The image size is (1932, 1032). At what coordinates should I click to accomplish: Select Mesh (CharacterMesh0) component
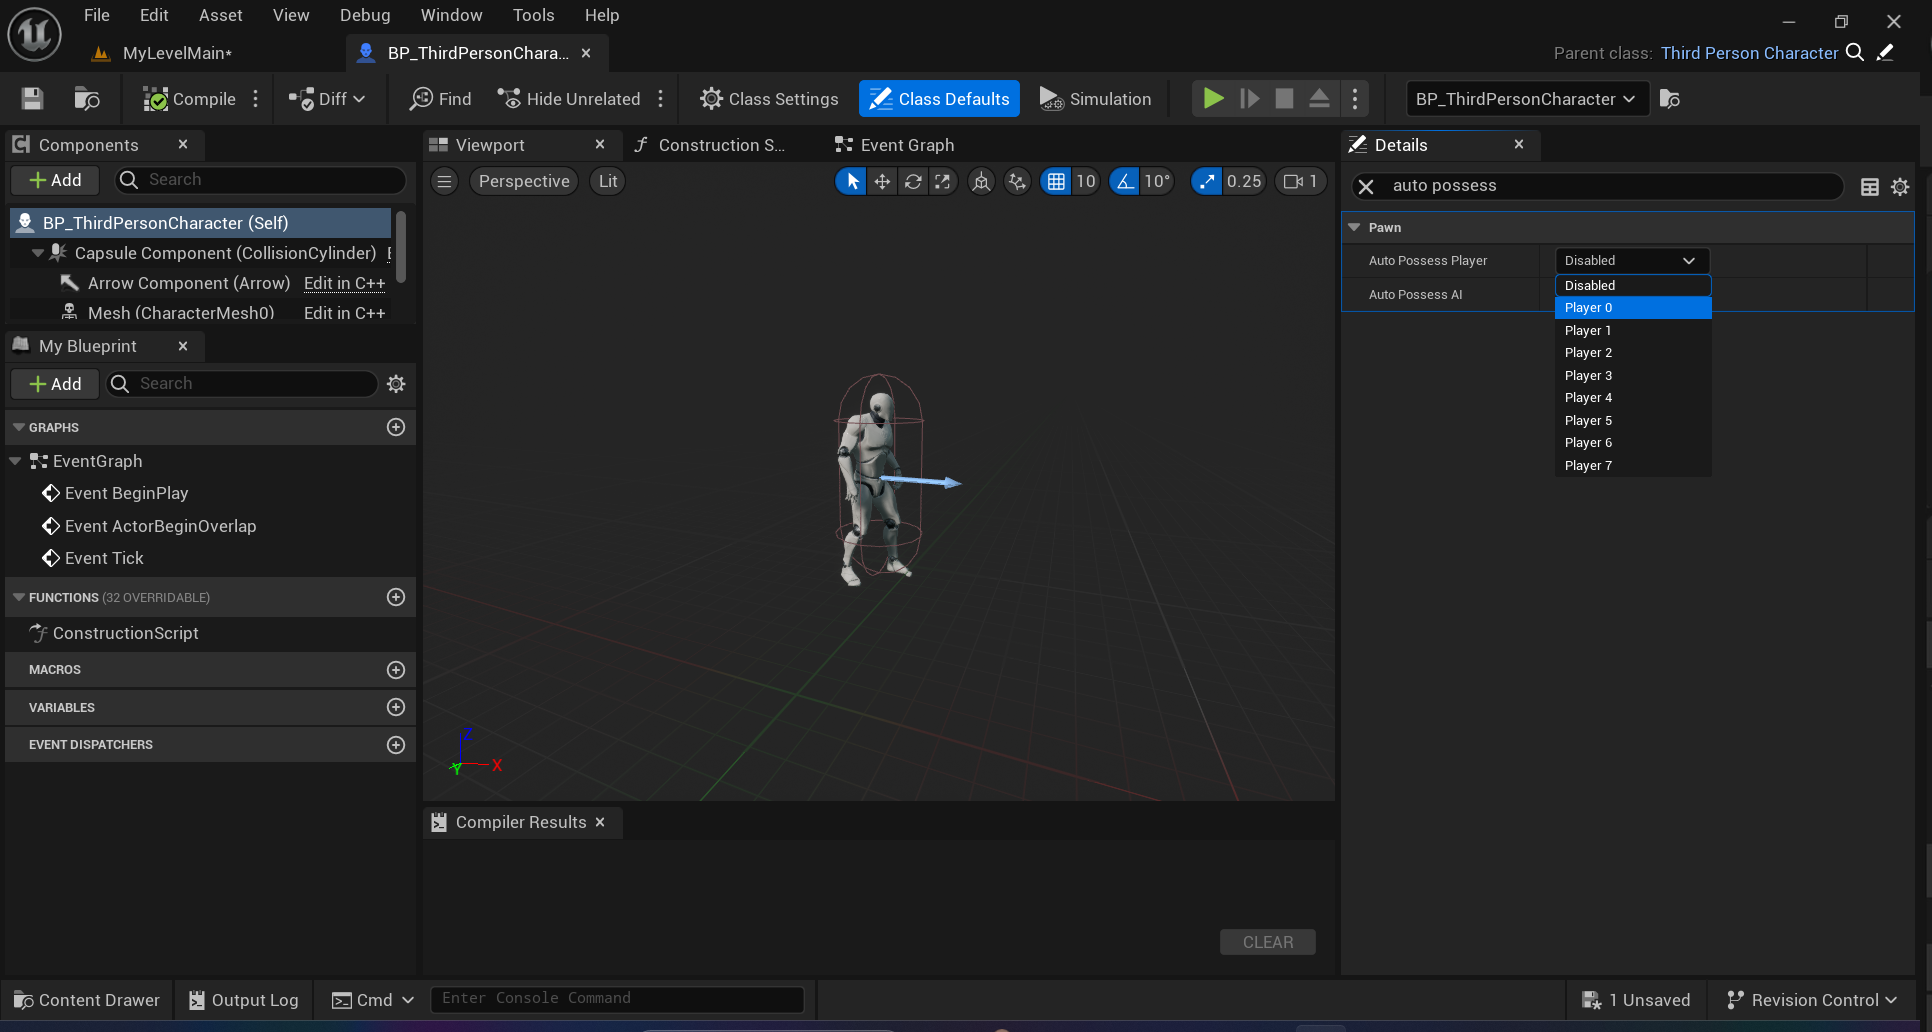point(180,313)
